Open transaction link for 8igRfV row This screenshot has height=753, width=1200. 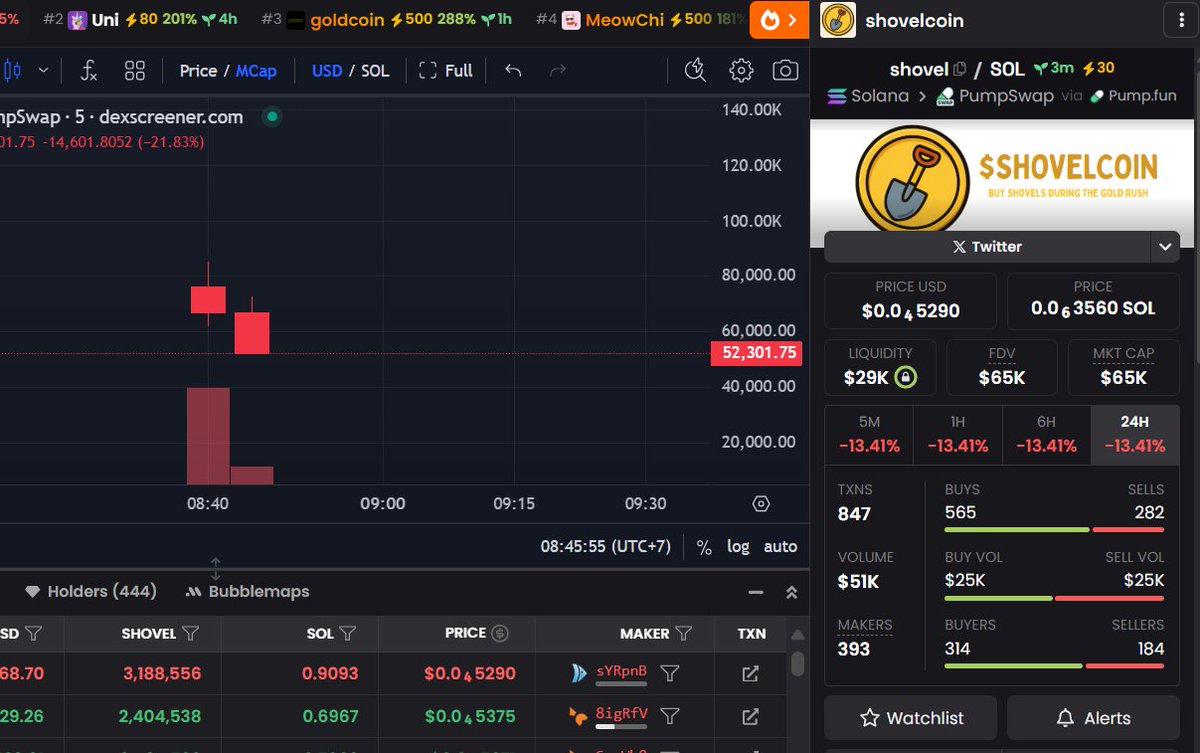pyautogui.click(x=750, y=716)
